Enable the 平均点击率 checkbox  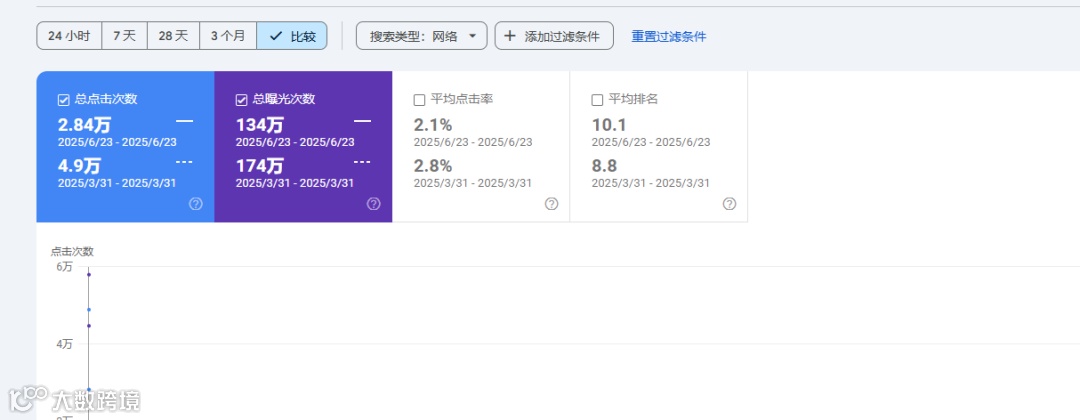point(419,100)
